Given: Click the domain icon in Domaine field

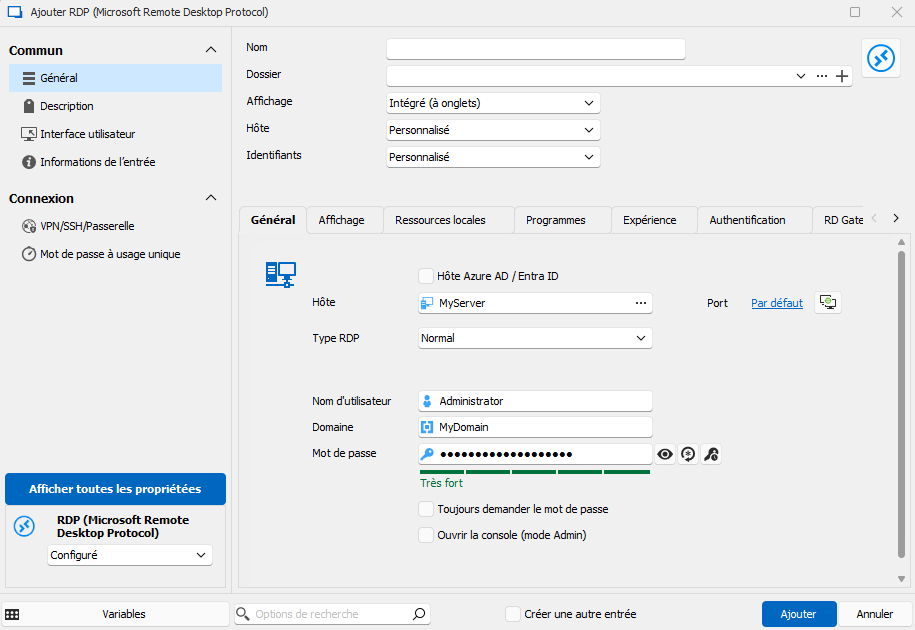Looking at the screenshot, I should pyautogui.click(x=427, y=427).
